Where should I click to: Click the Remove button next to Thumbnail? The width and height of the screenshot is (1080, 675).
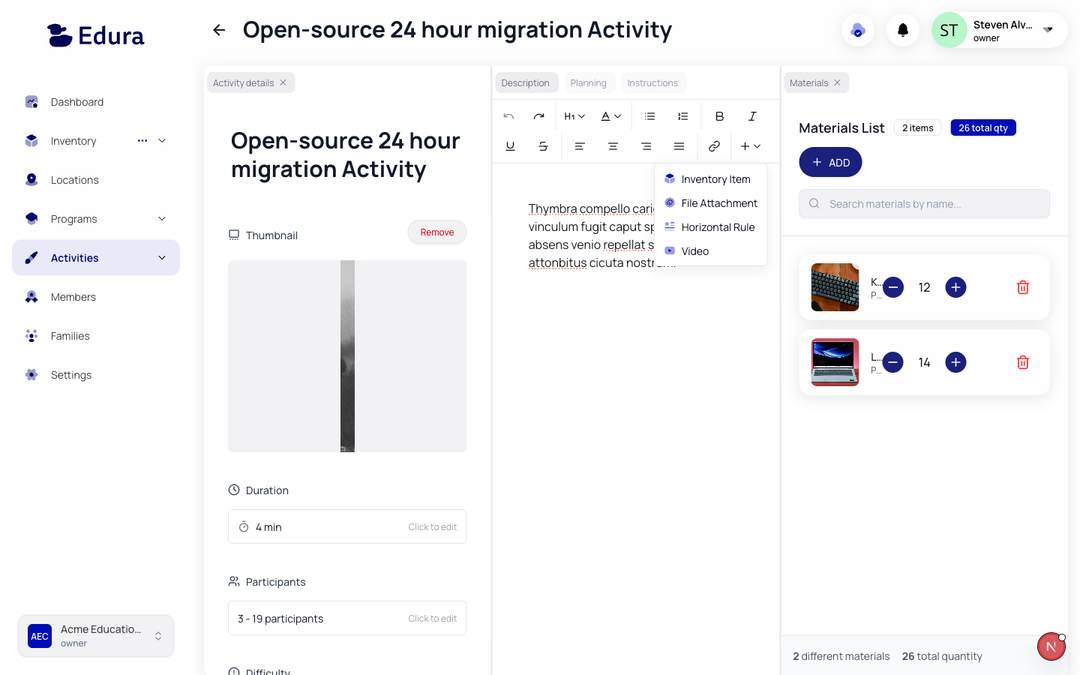click(437, 231)
